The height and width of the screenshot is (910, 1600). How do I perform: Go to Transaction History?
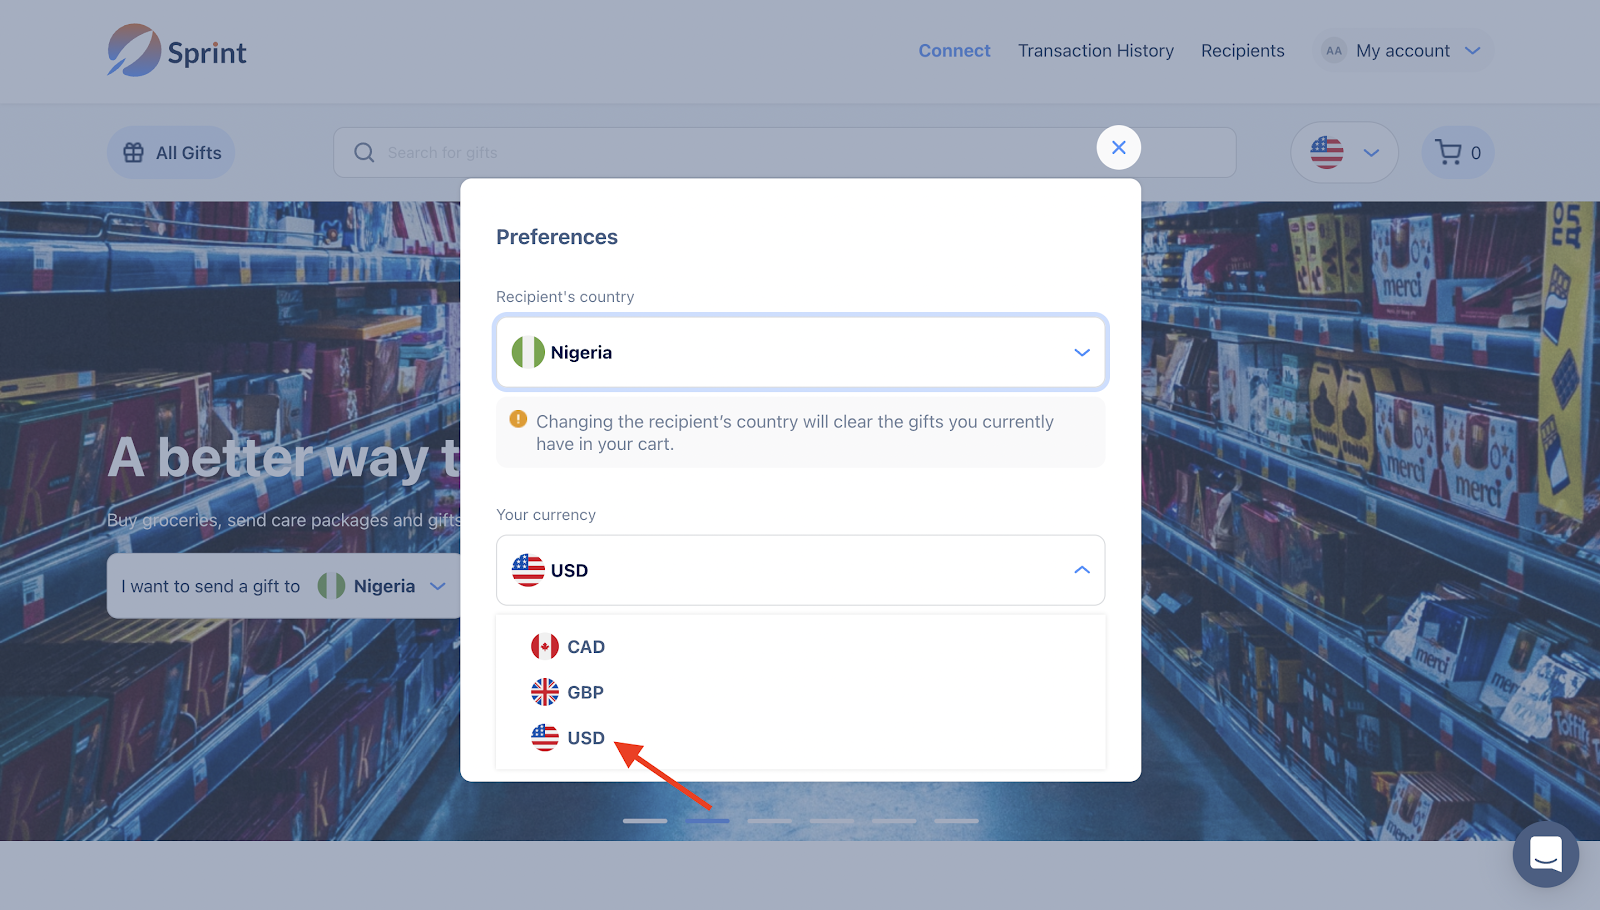pos(1096,51)
